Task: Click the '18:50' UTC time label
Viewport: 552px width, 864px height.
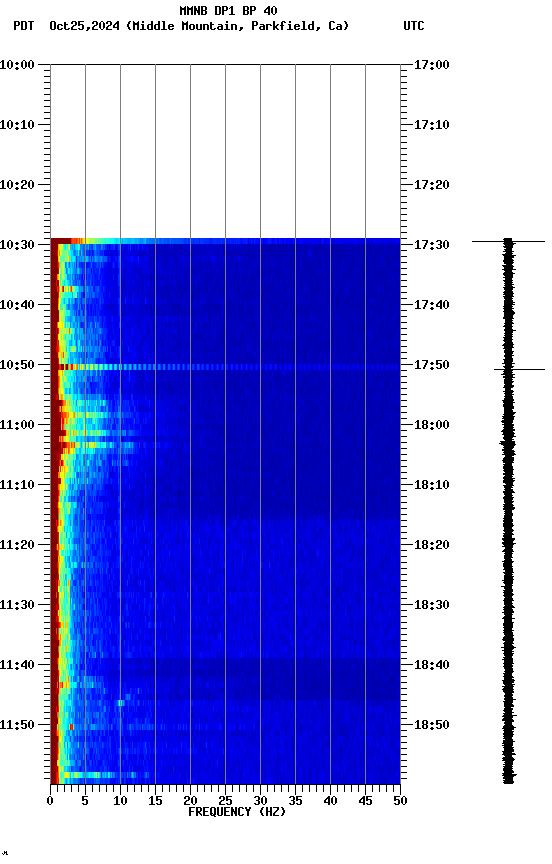Action: (432, 726)
